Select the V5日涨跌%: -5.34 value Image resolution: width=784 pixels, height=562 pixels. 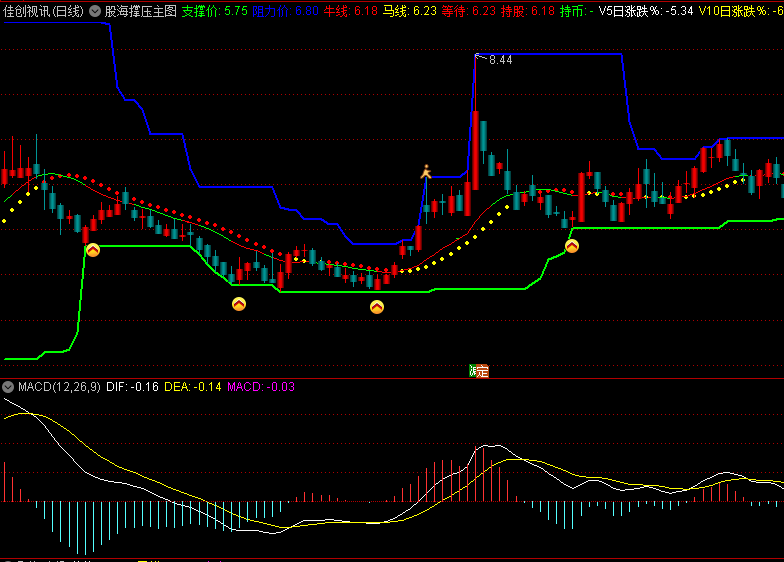pos(646,11)
